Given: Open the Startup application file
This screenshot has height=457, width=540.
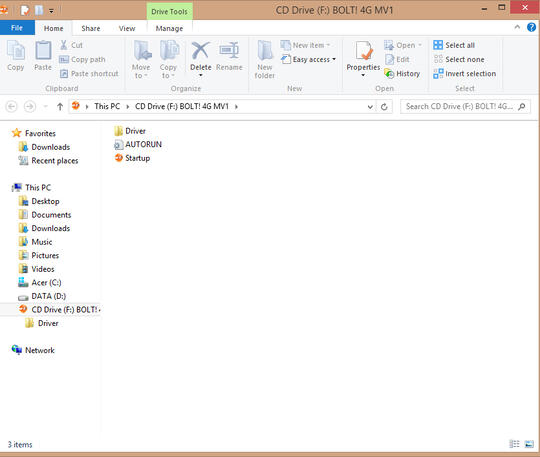Looking at the screenshot, I should [x=132, y=158].
